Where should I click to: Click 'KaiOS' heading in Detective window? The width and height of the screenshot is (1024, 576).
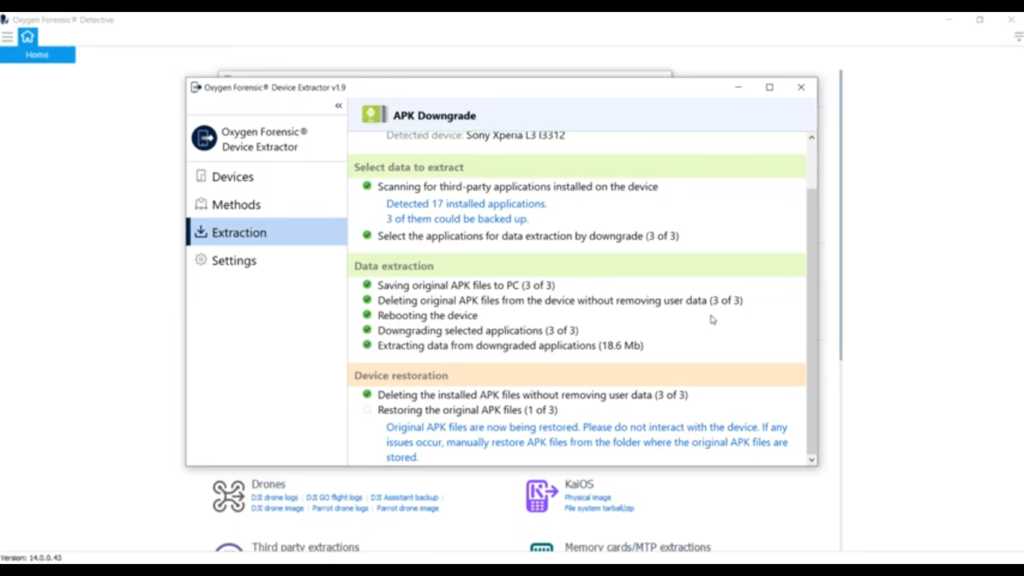point(579,484)
